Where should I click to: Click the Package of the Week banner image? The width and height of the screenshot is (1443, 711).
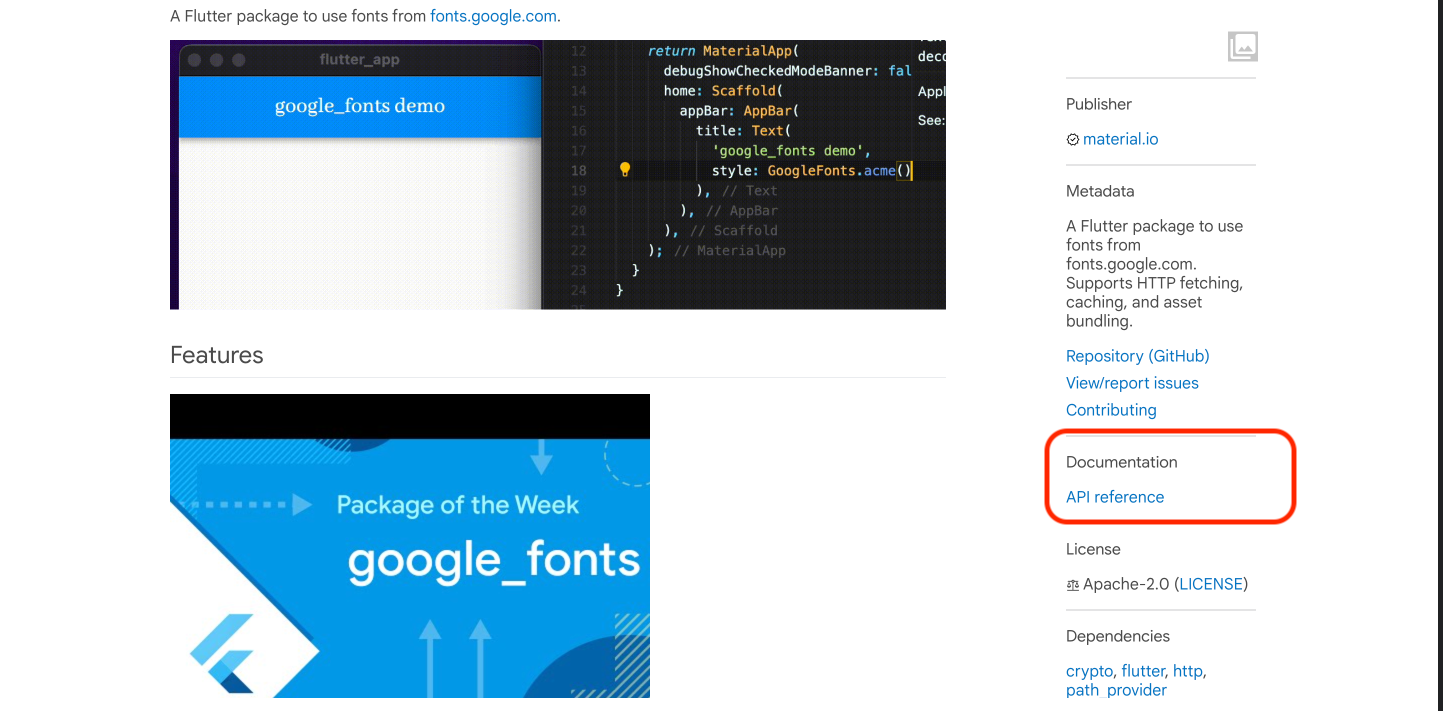(410, 546)
